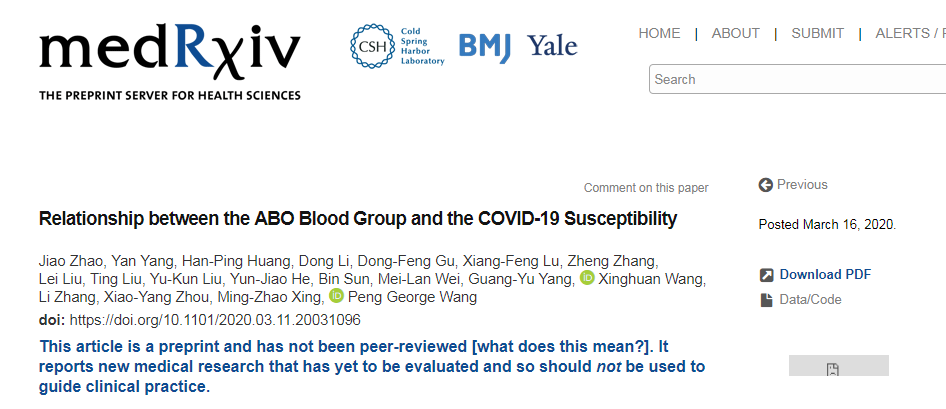Open Peng George Wang's ORCID icon
This screenshot has width=946, height=409.
pos(336,297)
